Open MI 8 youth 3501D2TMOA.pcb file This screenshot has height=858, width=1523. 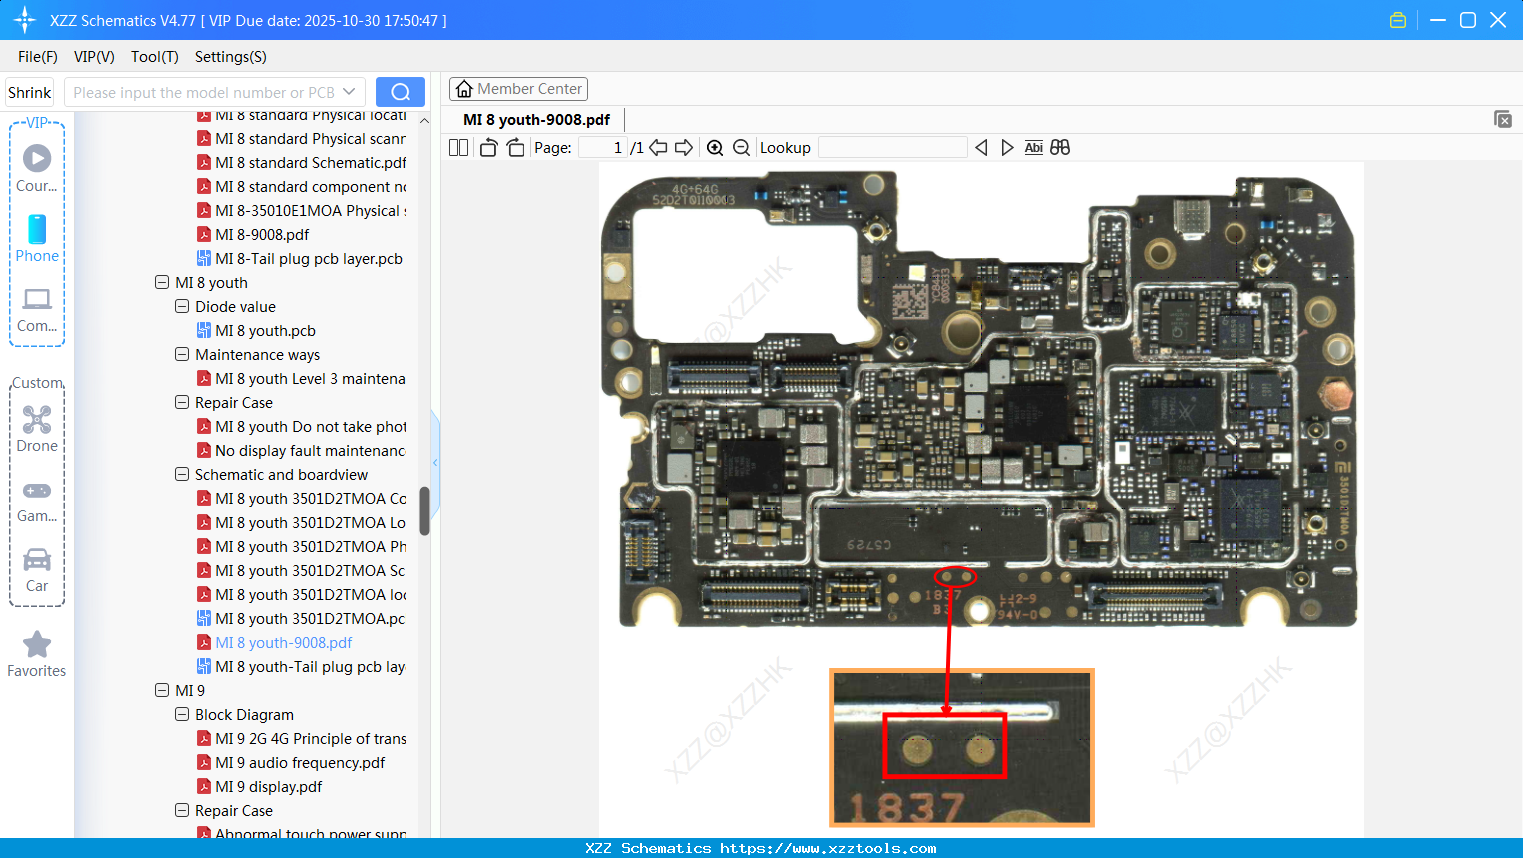310,619
